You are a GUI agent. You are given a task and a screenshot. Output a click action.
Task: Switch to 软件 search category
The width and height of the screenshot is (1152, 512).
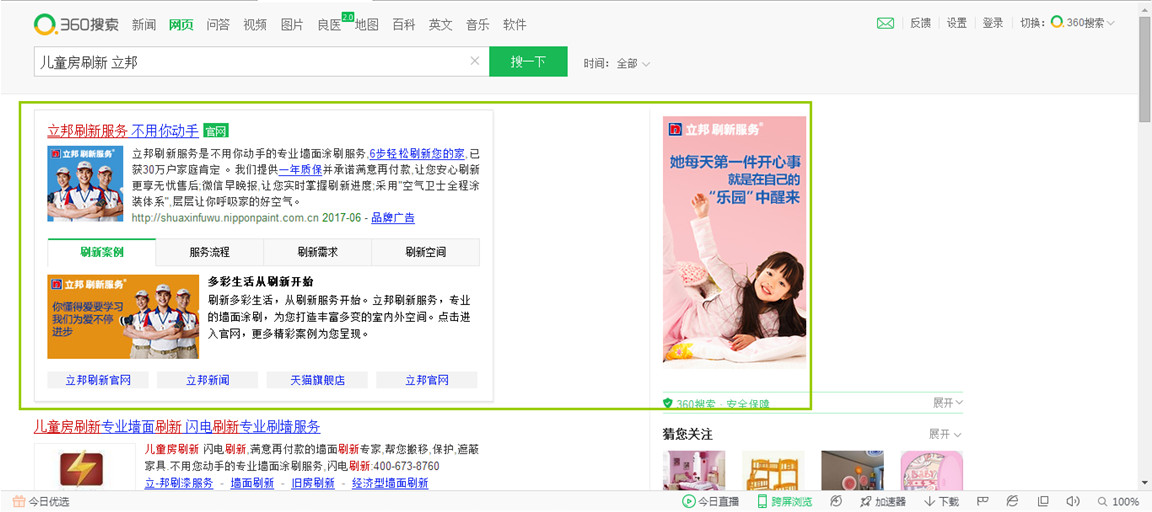click(x=515, y=25)
